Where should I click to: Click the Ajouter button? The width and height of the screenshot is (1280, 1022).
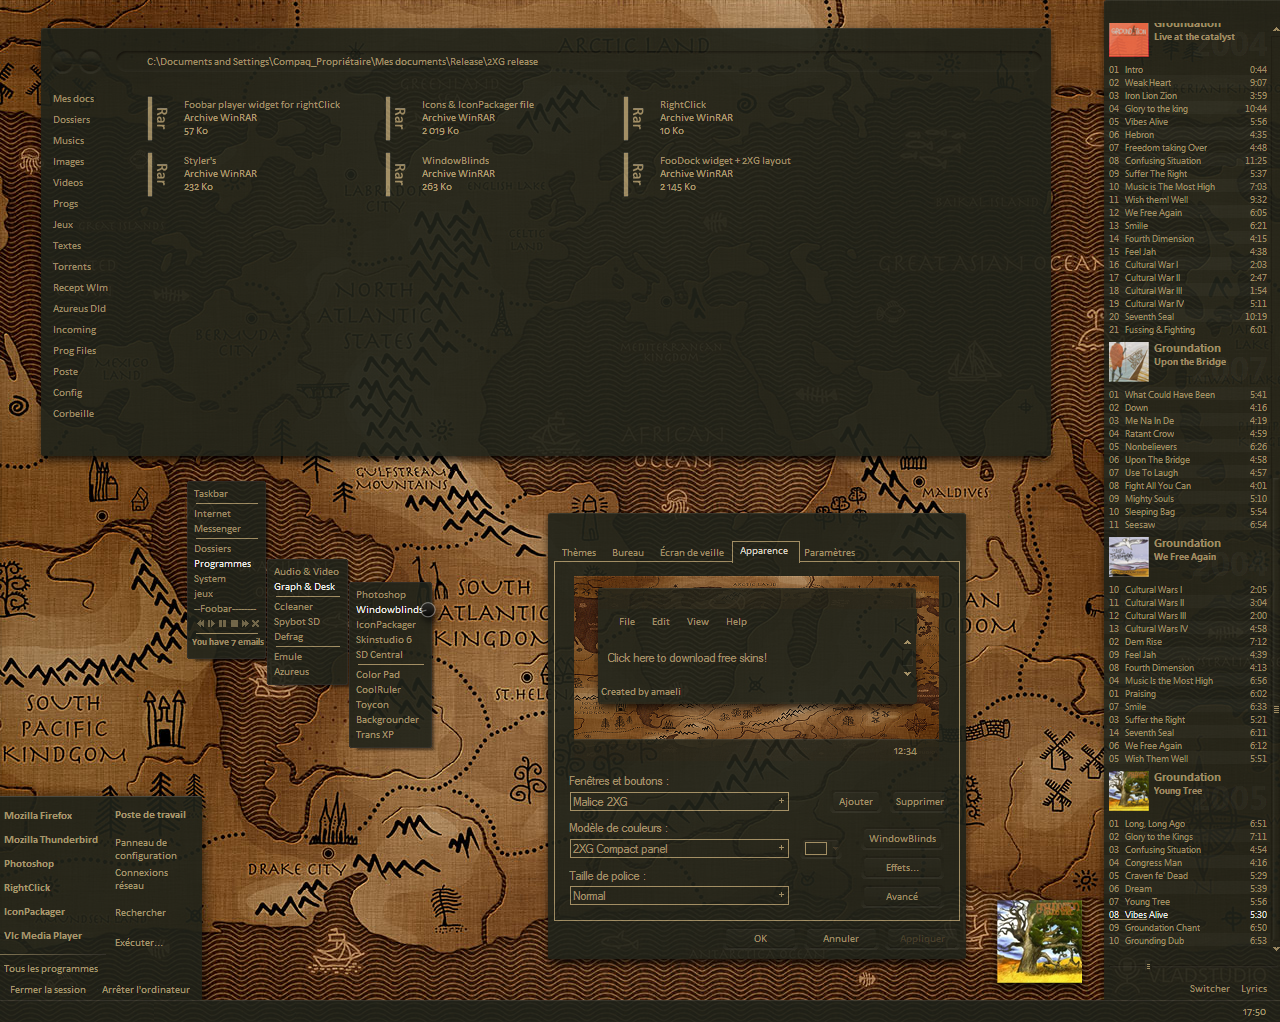coord(856,802)
